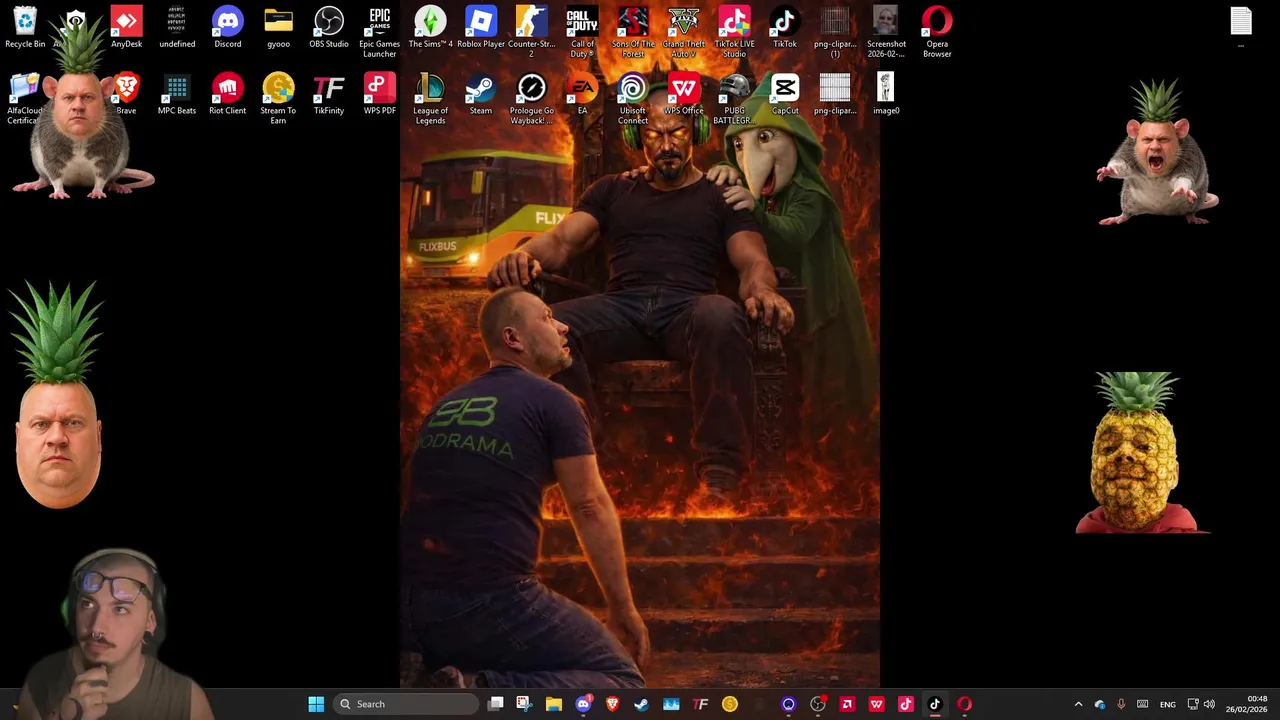Open Steam from the taskbar
Viewport: 1280px width, 720px height.
click(641, 704)
